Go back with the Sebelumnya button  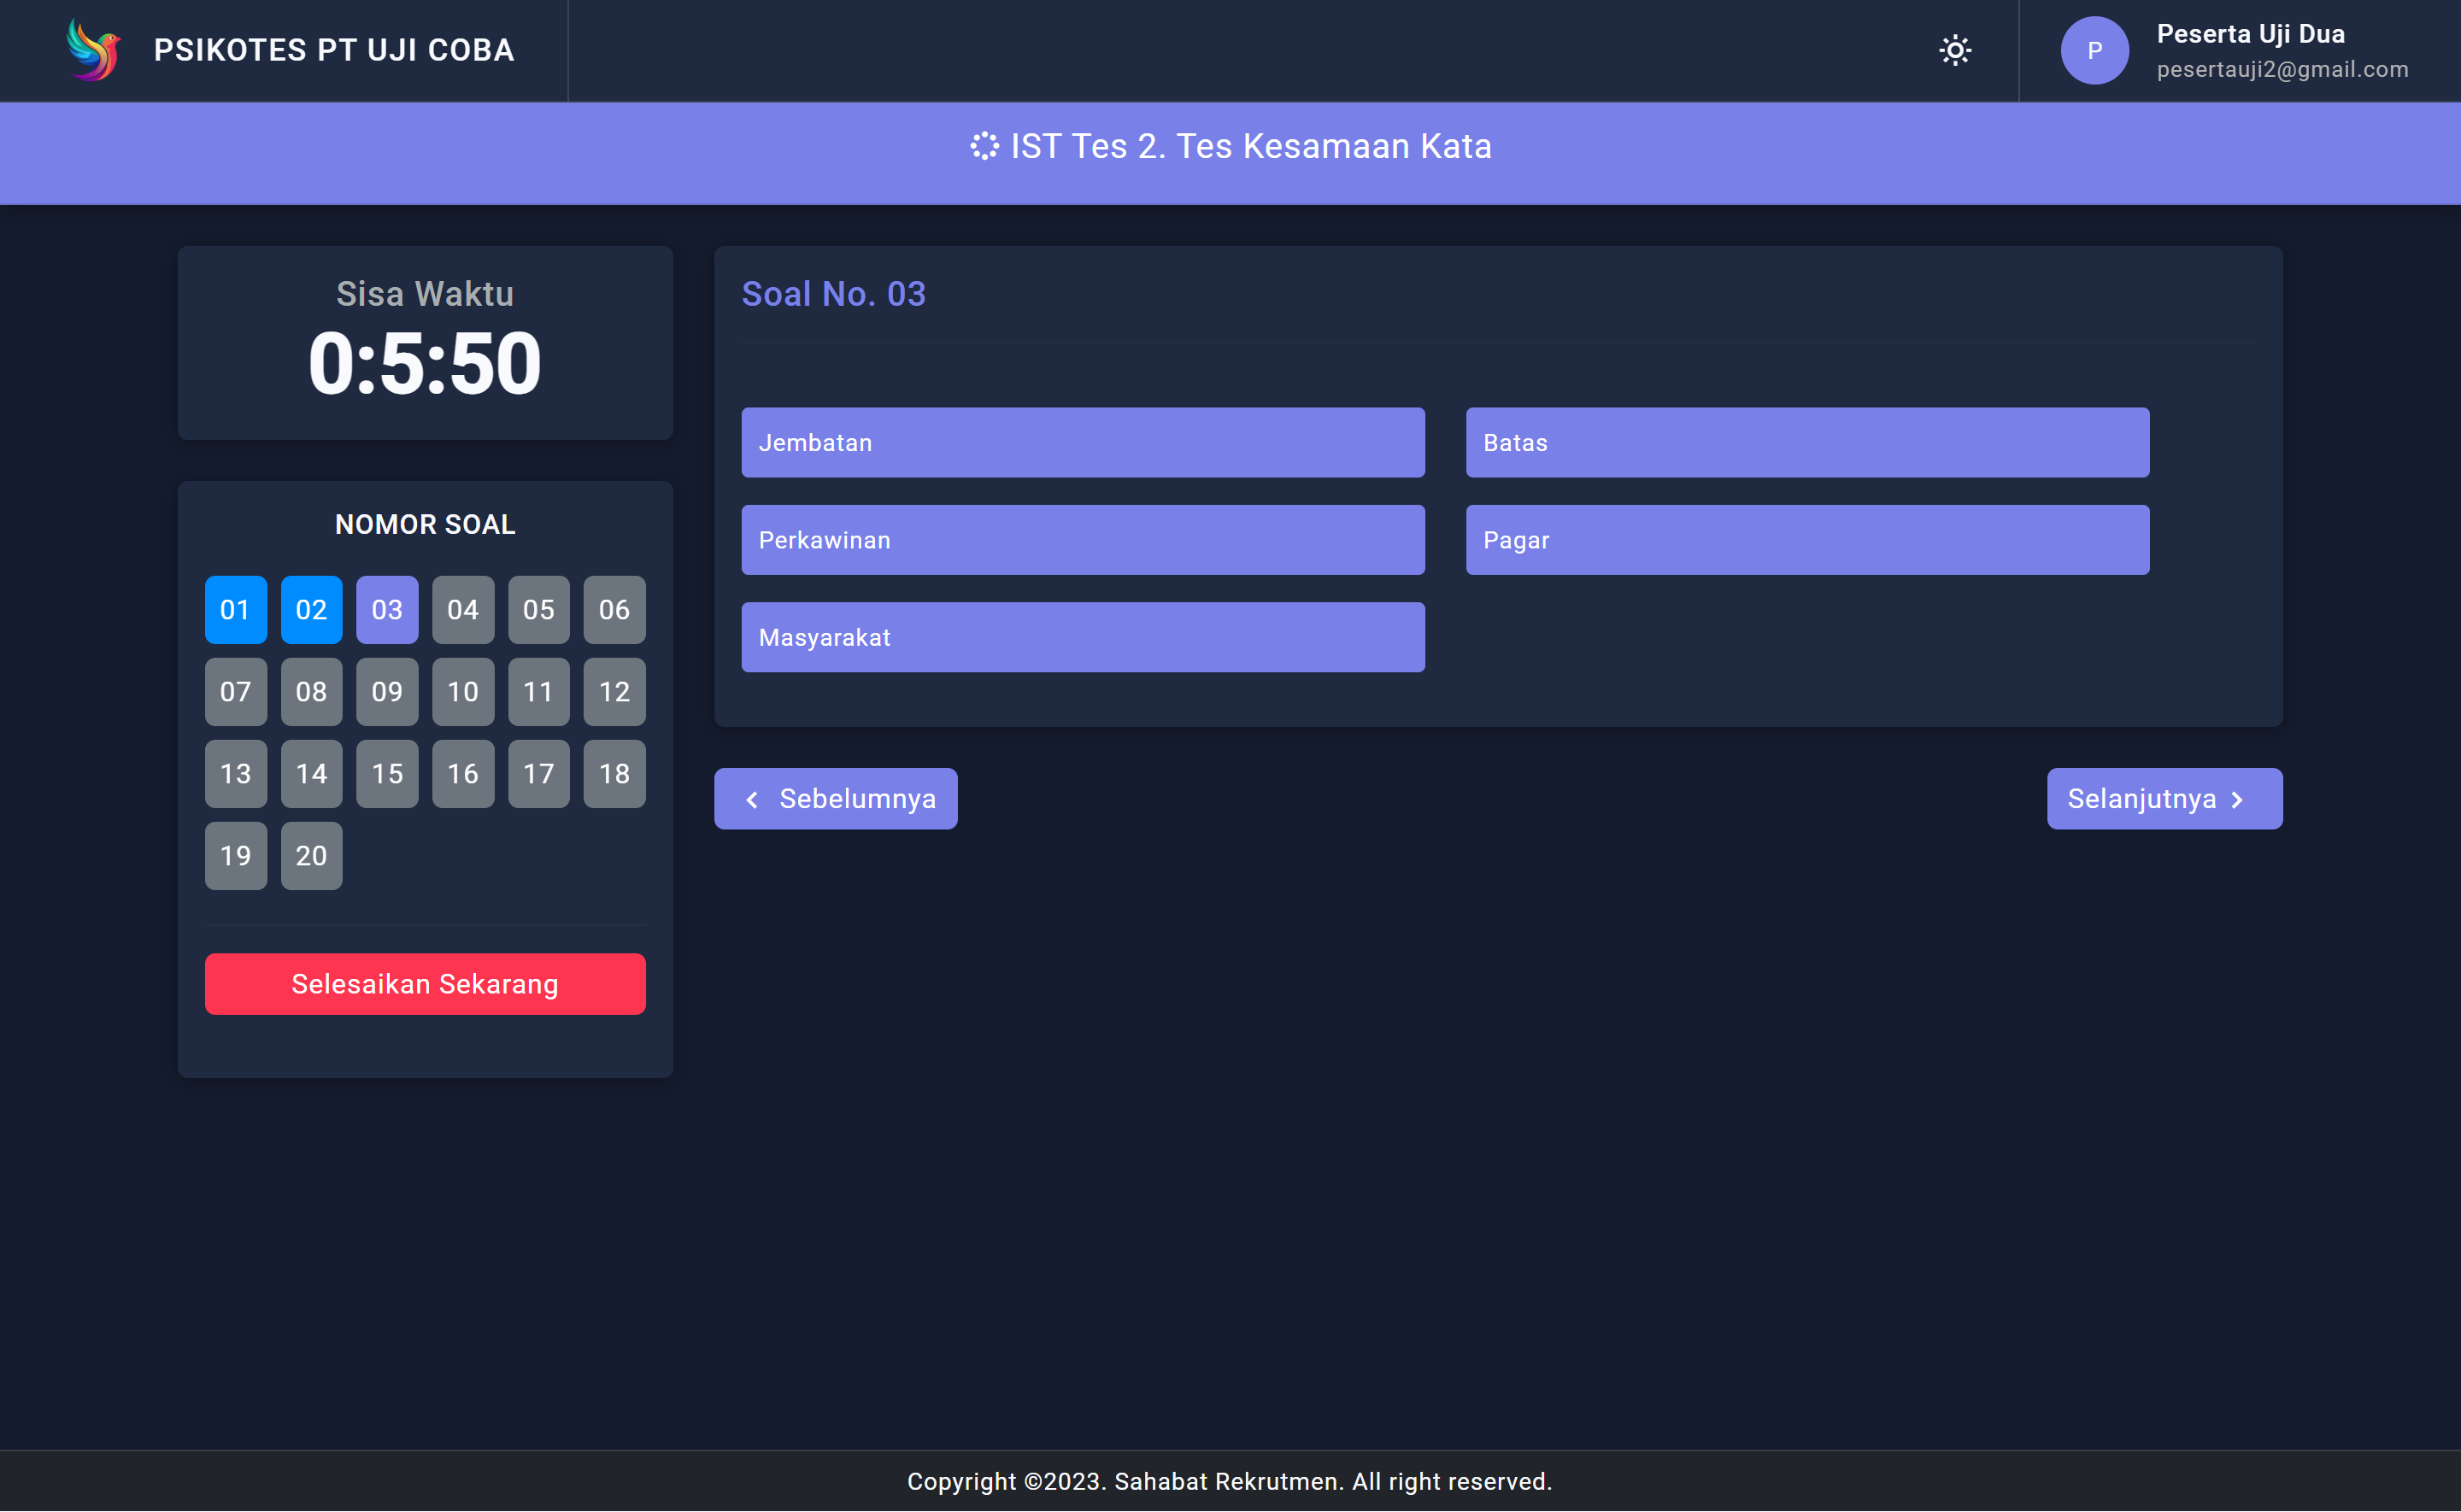tap(835, 798)
